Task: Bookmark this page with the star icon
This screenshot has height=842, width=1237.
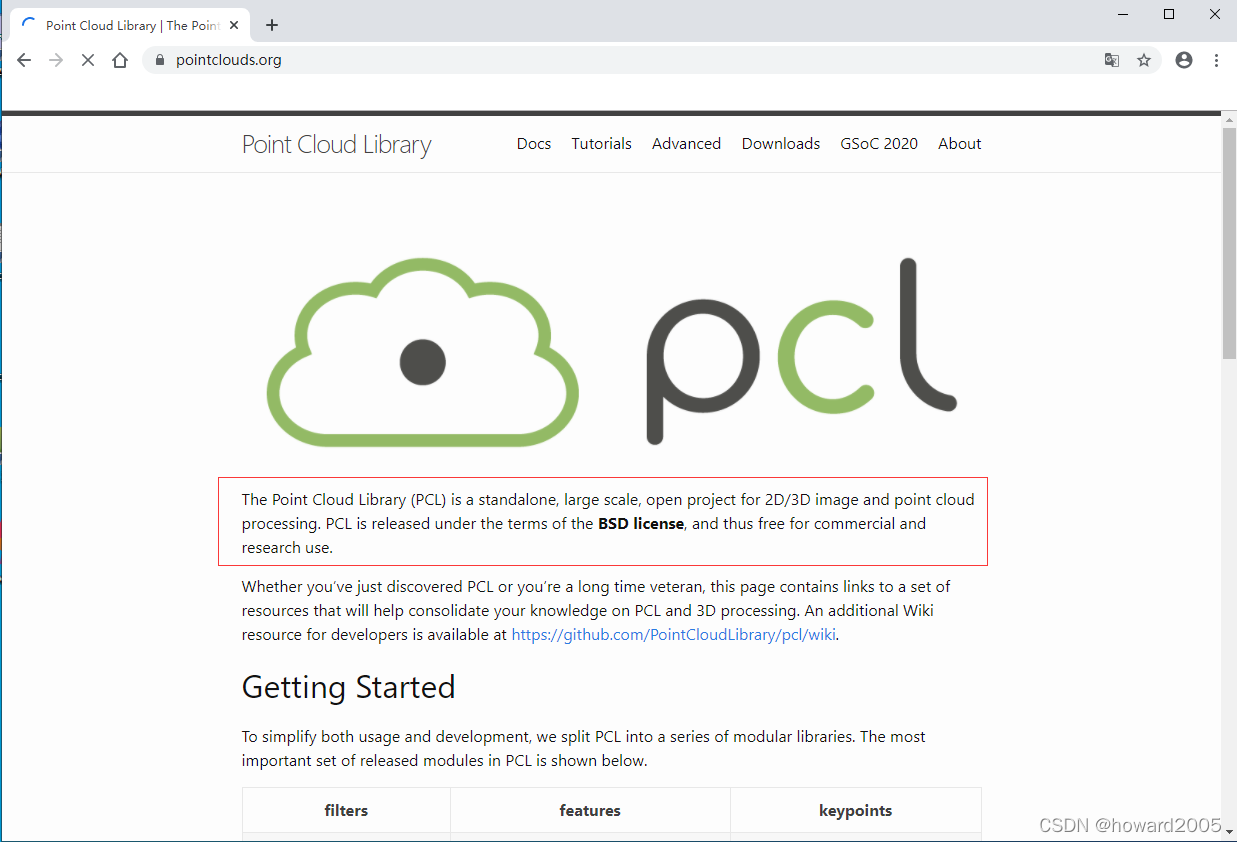Action: pyautogui.click(x=1144, y=60)
